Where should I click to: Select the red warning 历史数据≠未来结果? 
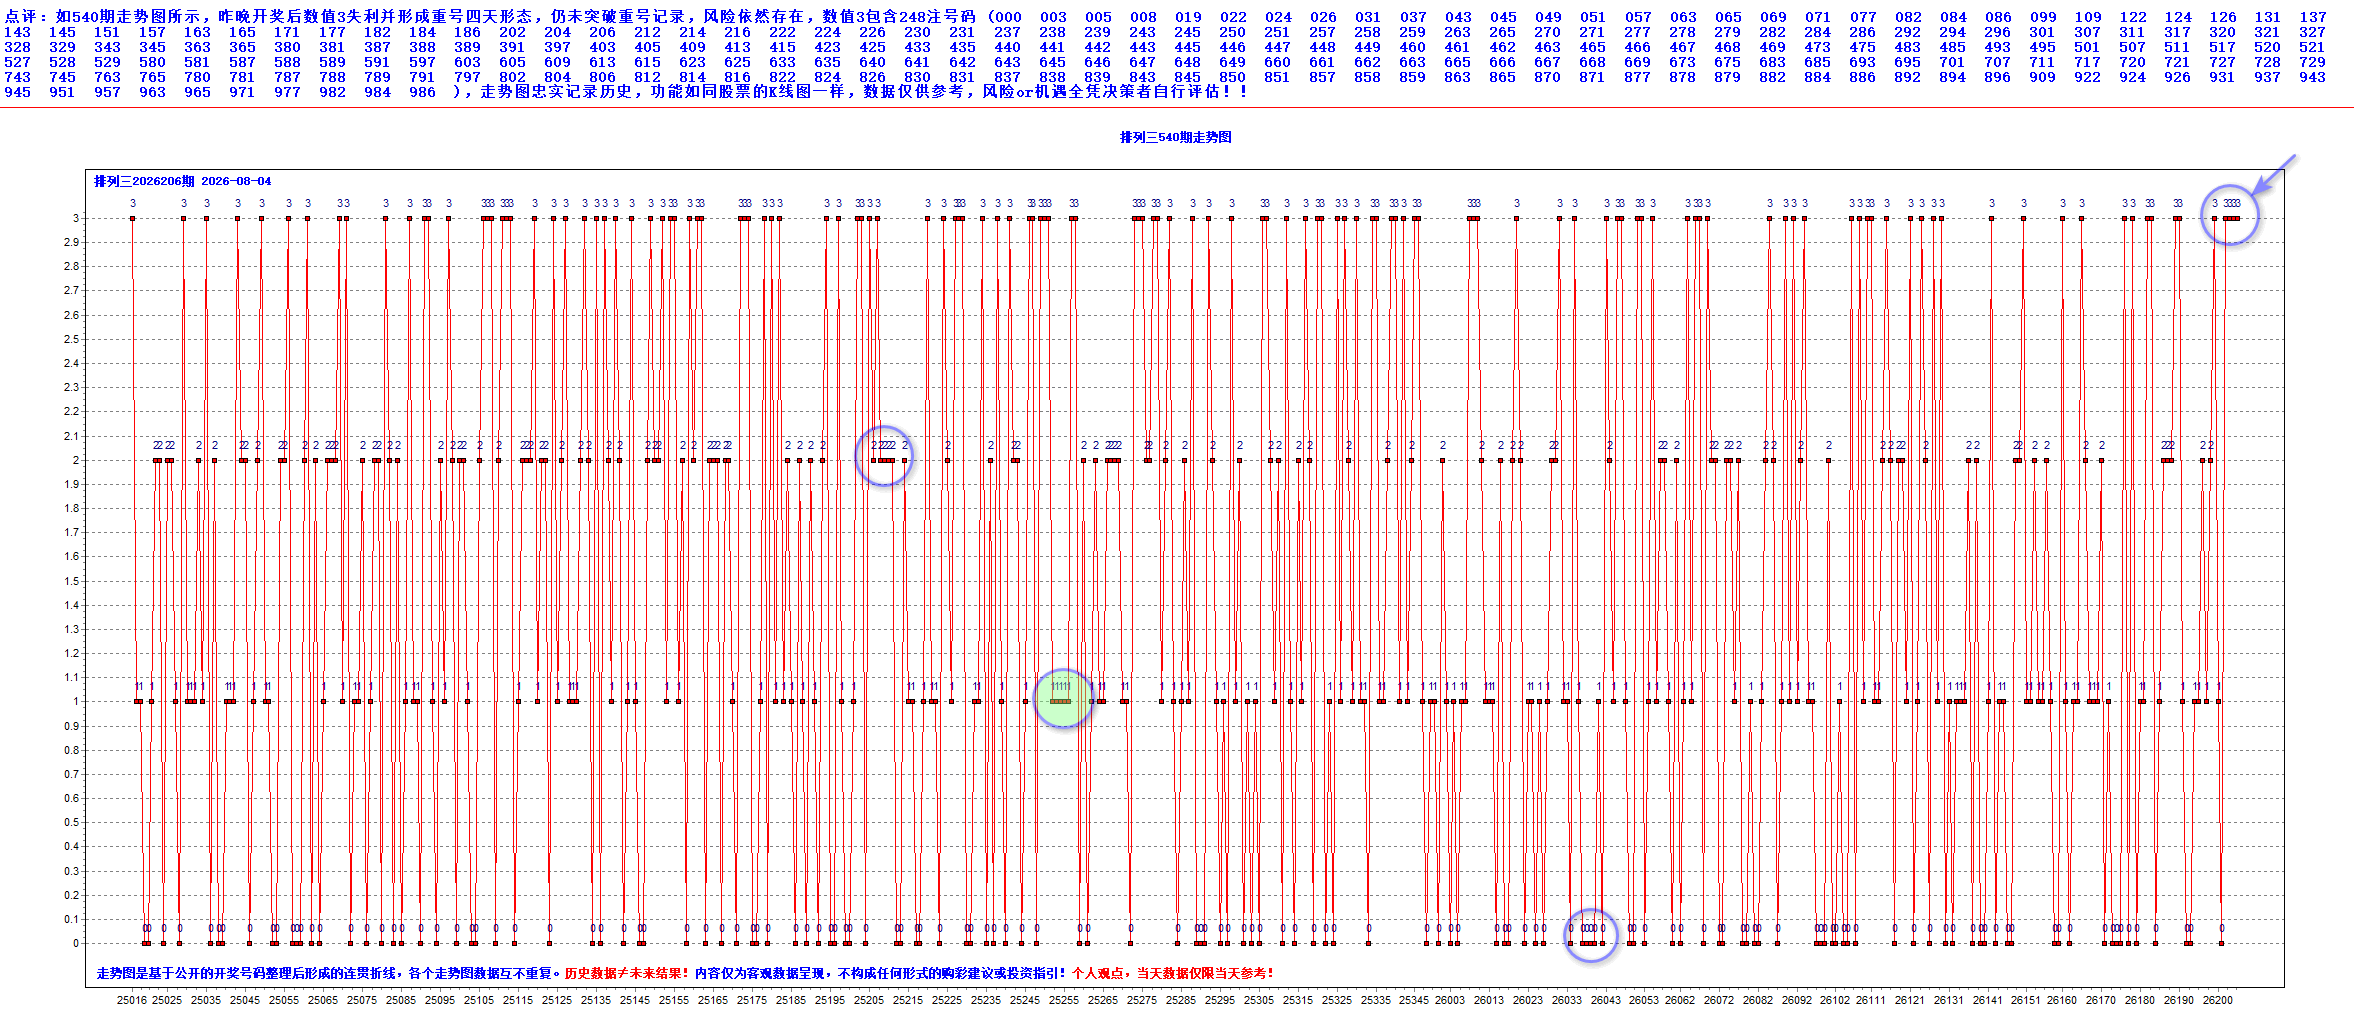pos(625,973)
